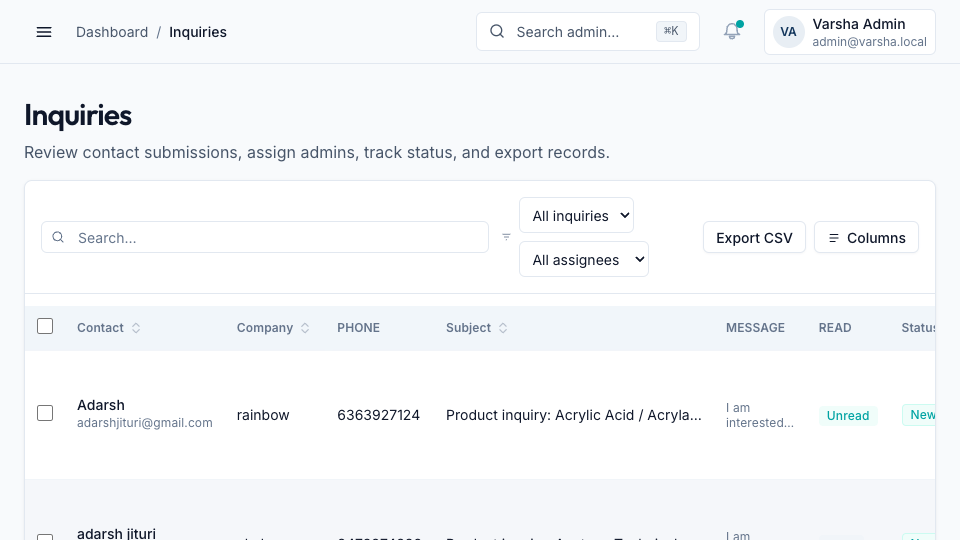The image size is (960, 540).
Task: Go to Dashboard breadcrumb
Action: click(112, 32)
